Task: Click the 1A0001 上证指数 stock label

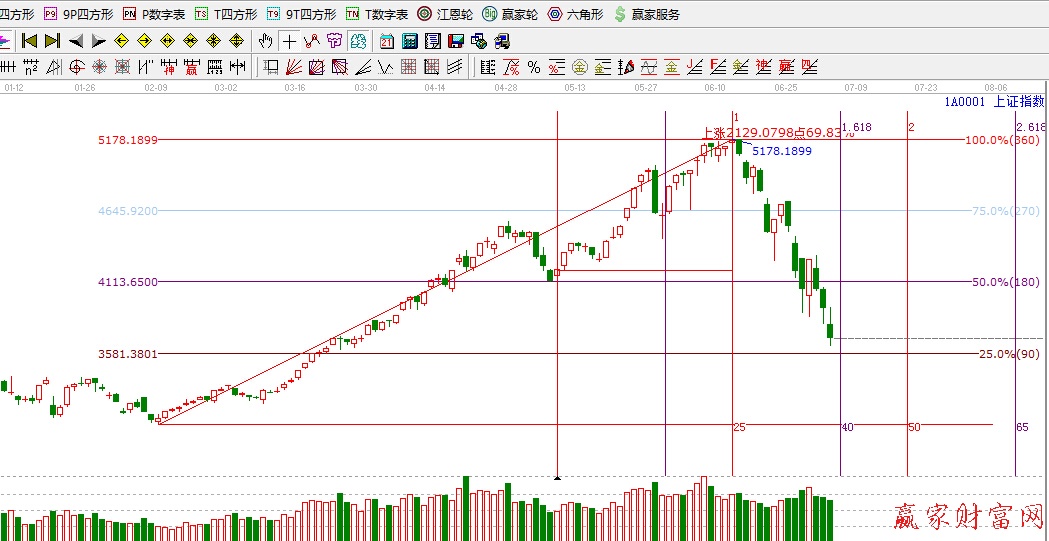Action: point(994,102)
